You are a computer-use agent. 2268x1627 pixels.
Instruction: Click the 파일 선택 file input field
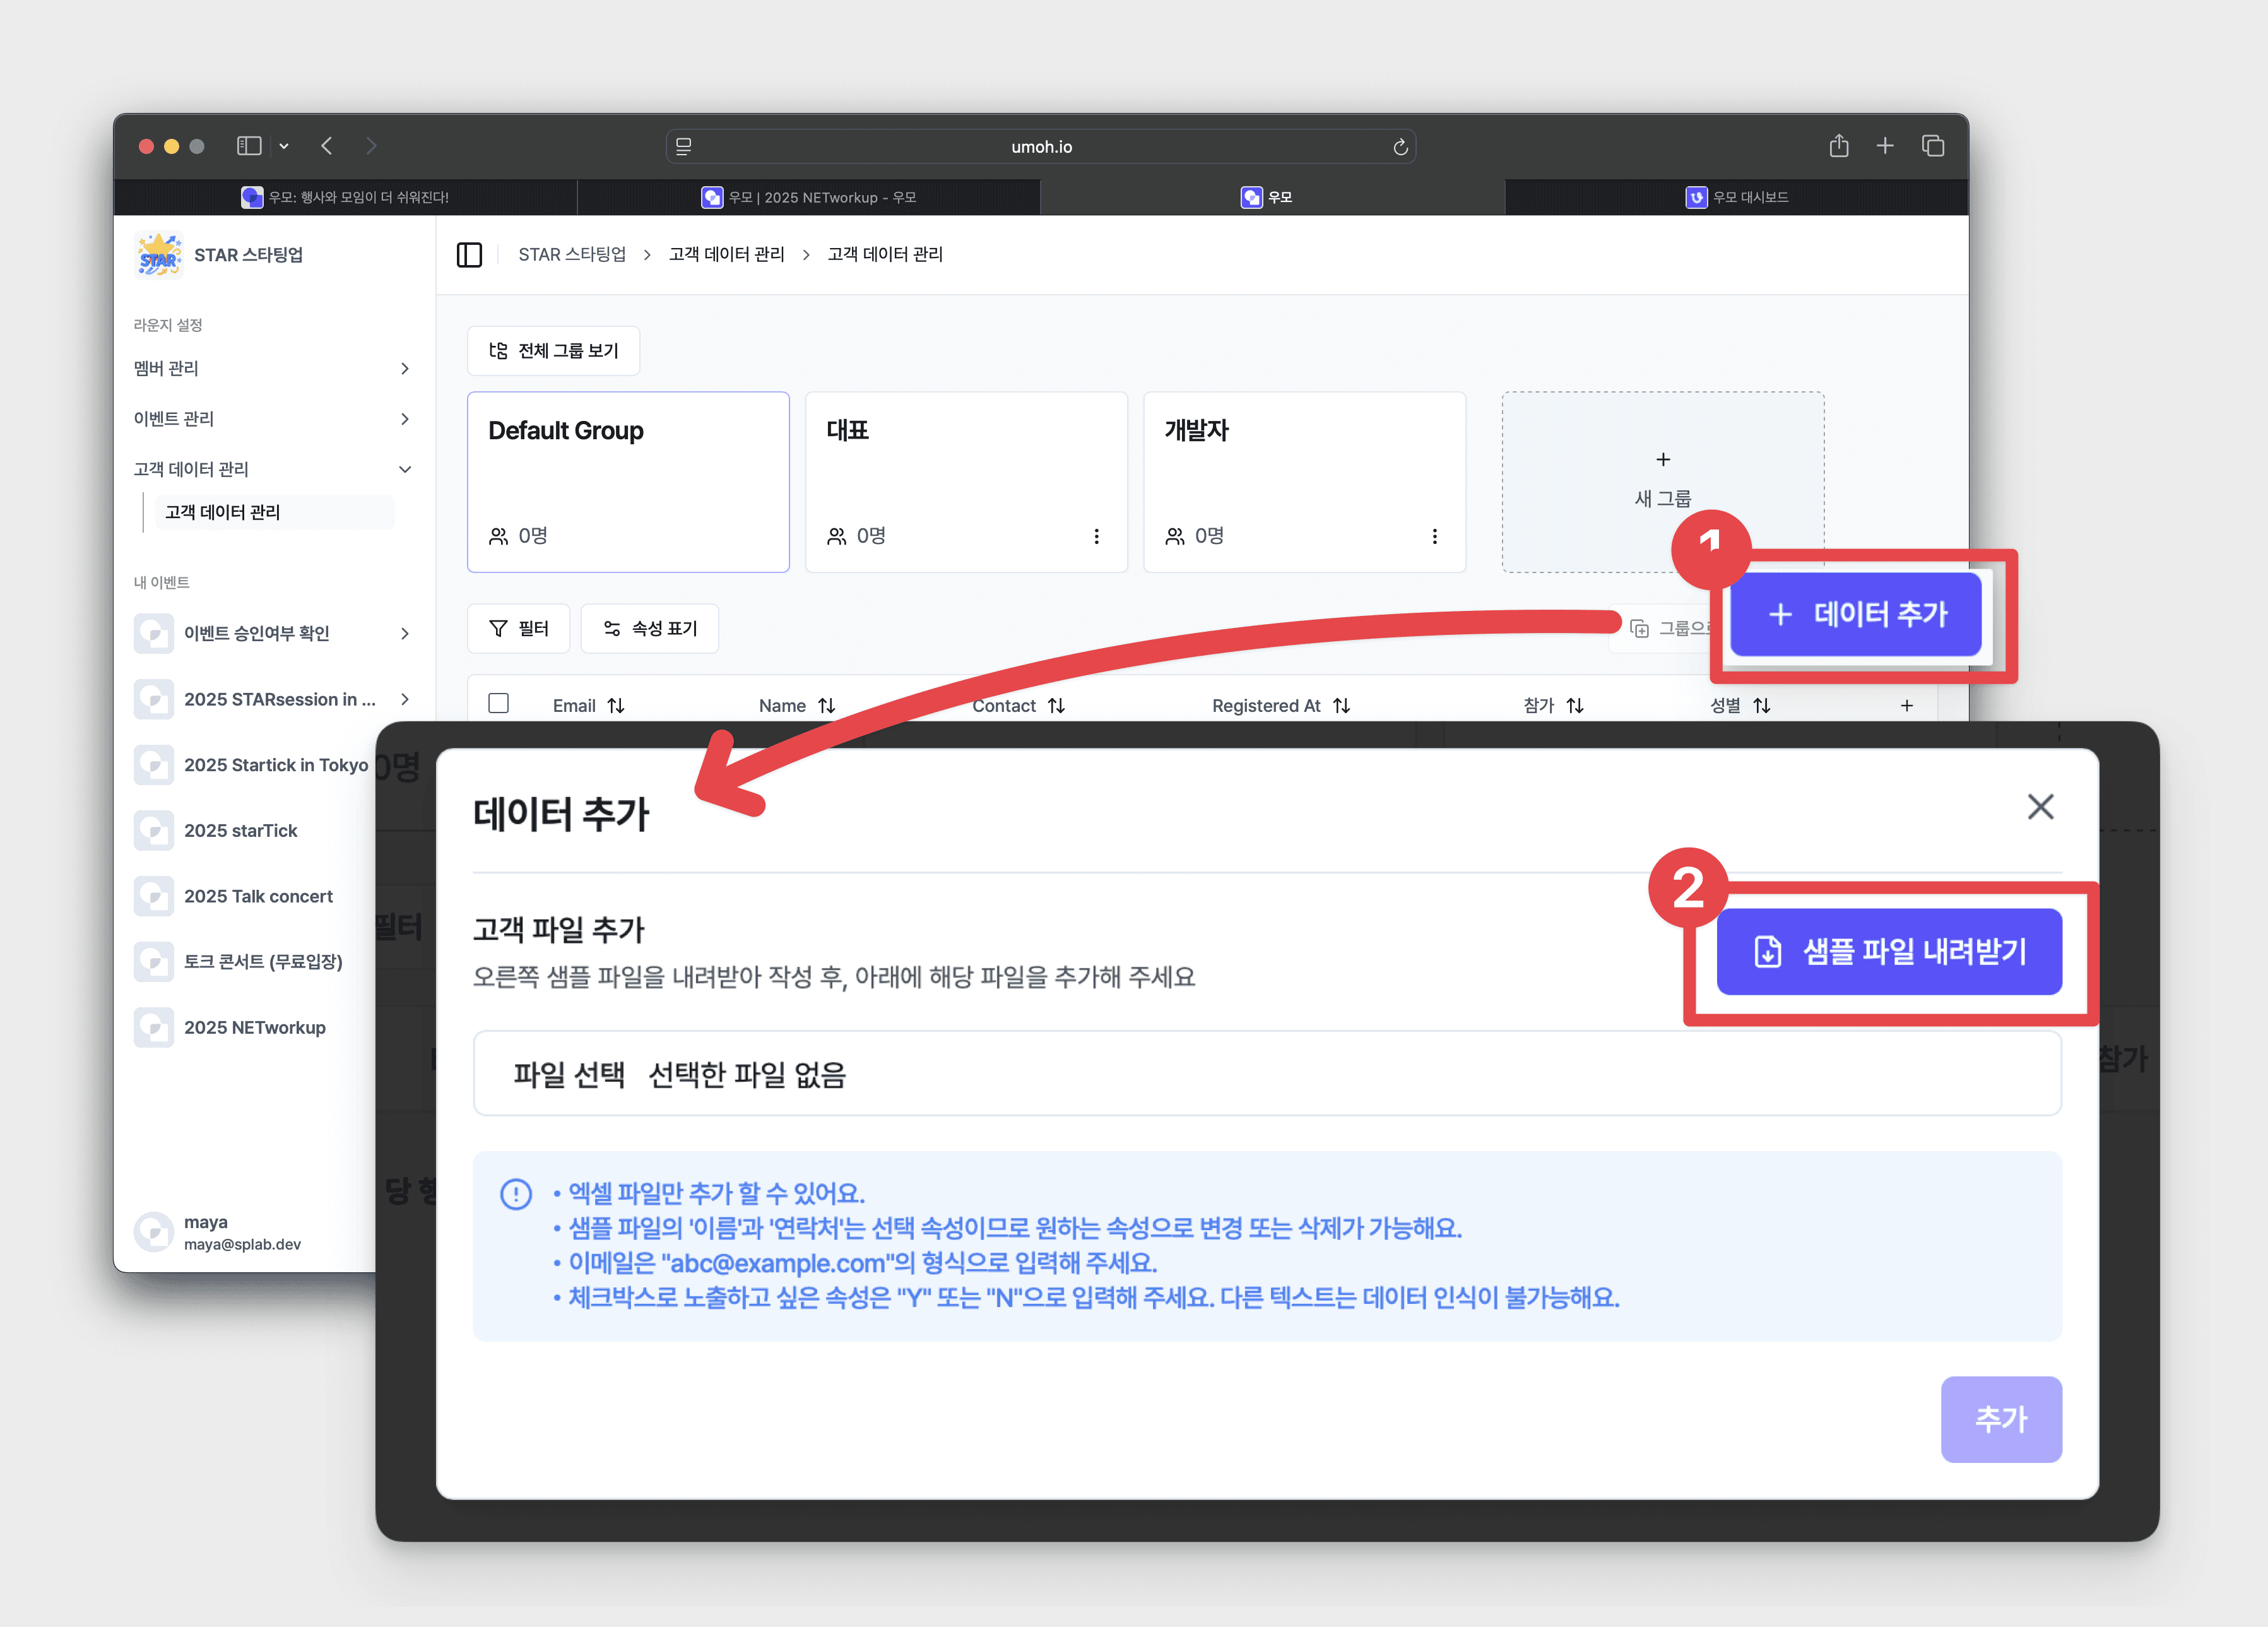tap(568, 1075)
